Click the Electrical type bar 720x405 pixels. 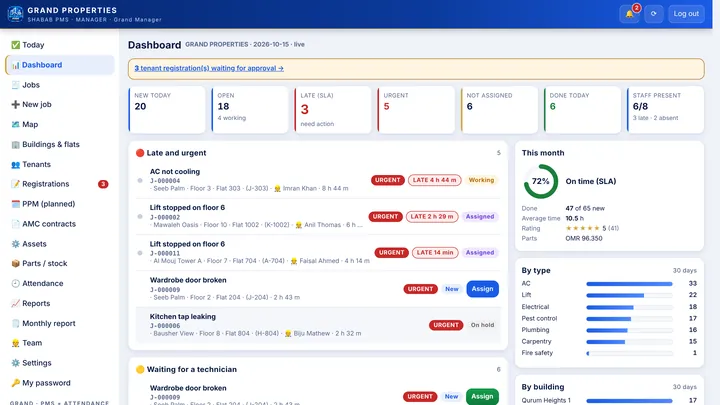pos(629,307)
